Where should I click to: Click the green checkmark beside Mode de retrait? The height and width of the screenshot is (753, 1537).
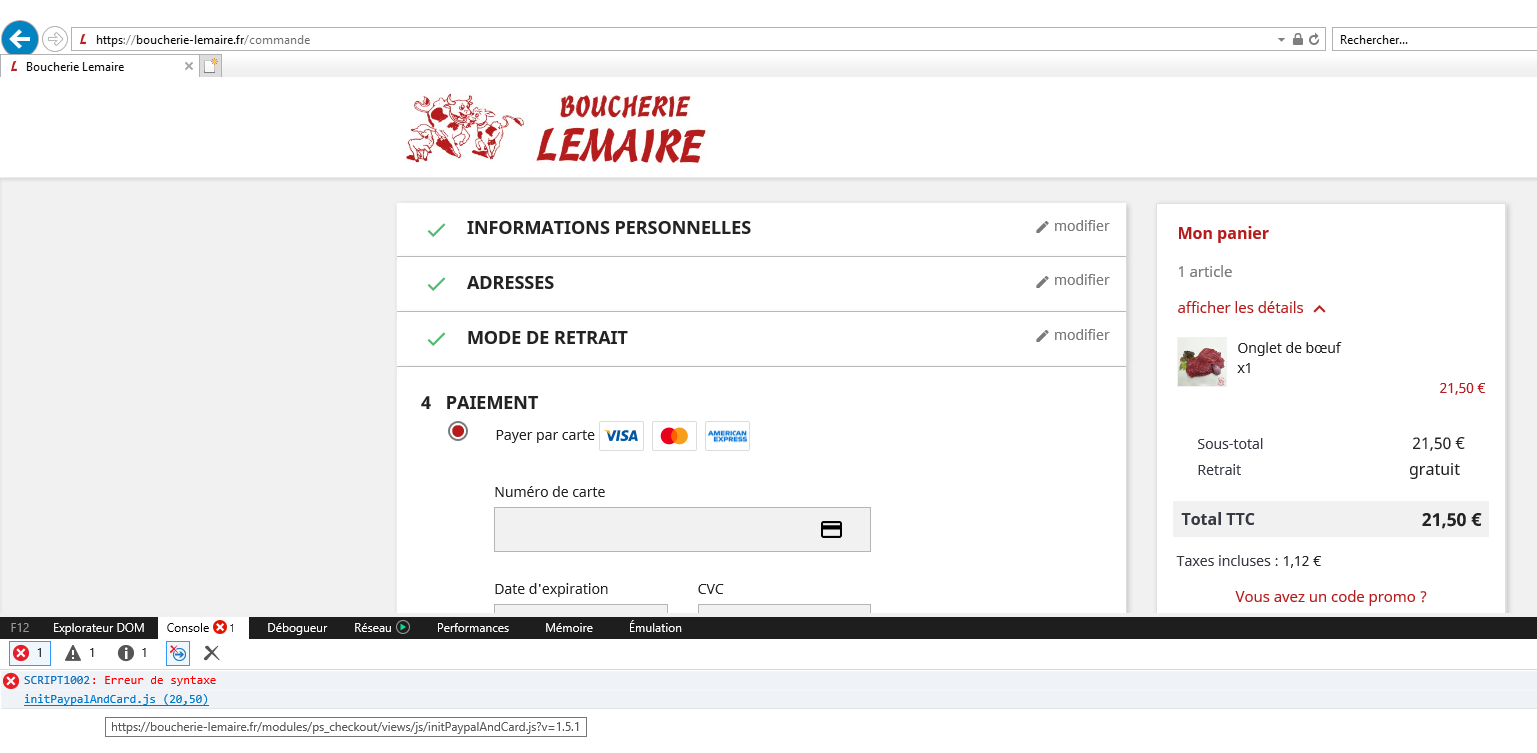pyautogui.click(x=436, y=339)
